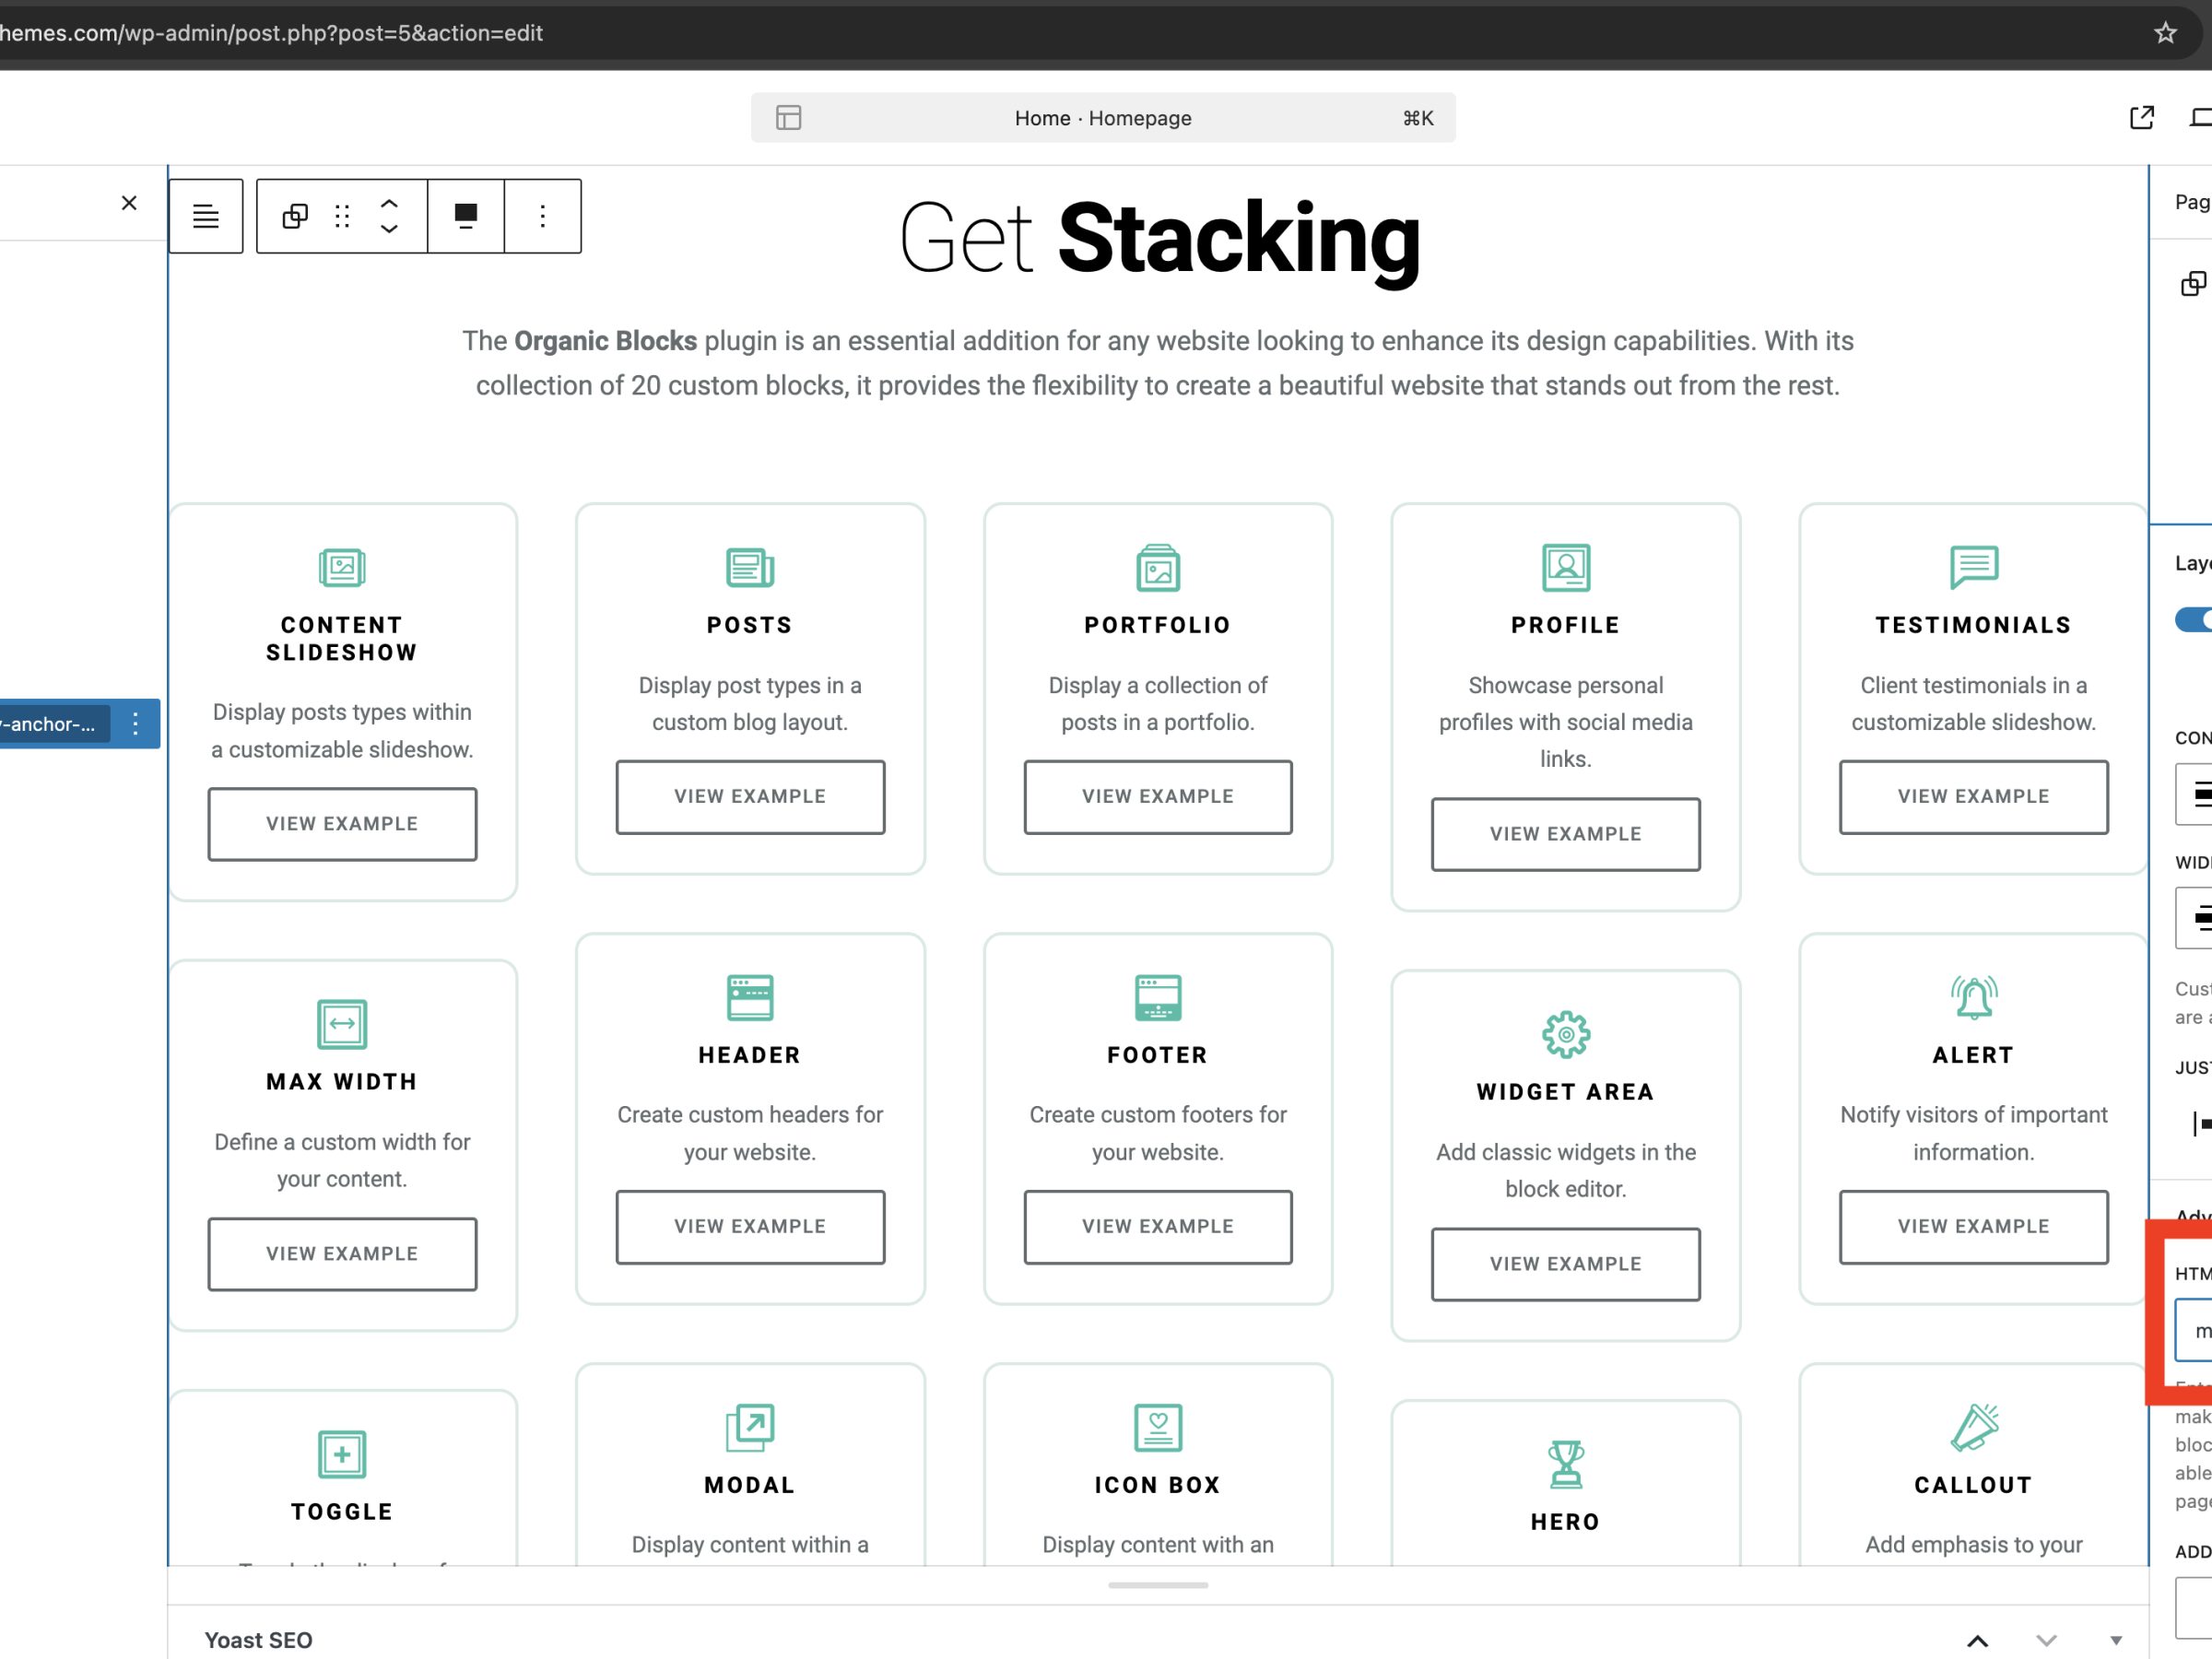Viewport: 2212px width, 1659px height.
Task: Click View Example under Footer
Action: point(1158,1227)
